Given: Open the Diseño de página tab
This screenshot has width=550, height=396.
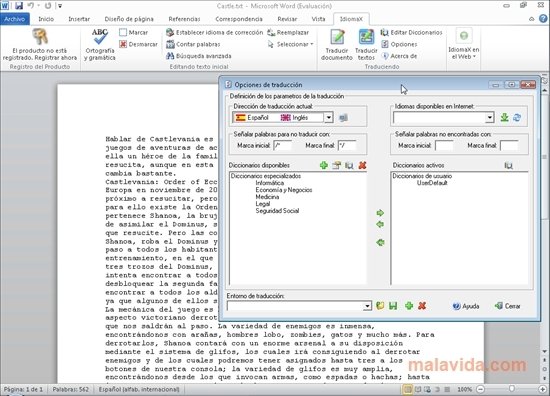Looking at the screenshot, I should 129,19.
